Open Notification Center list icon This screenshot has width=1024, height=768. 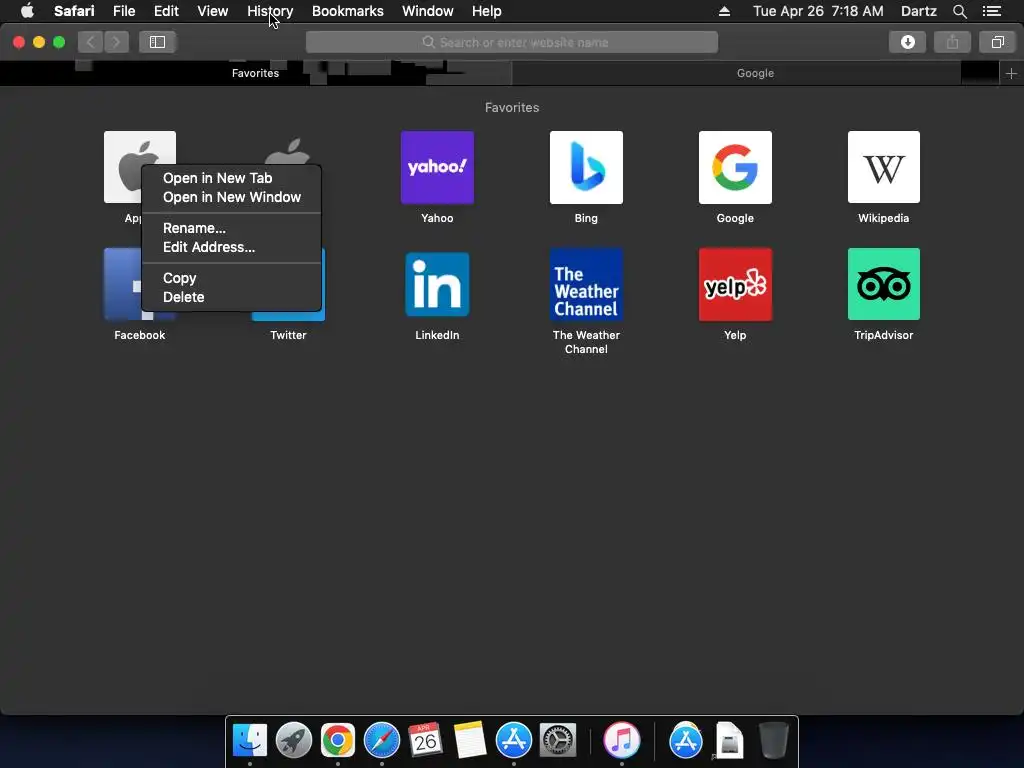tap(992, 11)
